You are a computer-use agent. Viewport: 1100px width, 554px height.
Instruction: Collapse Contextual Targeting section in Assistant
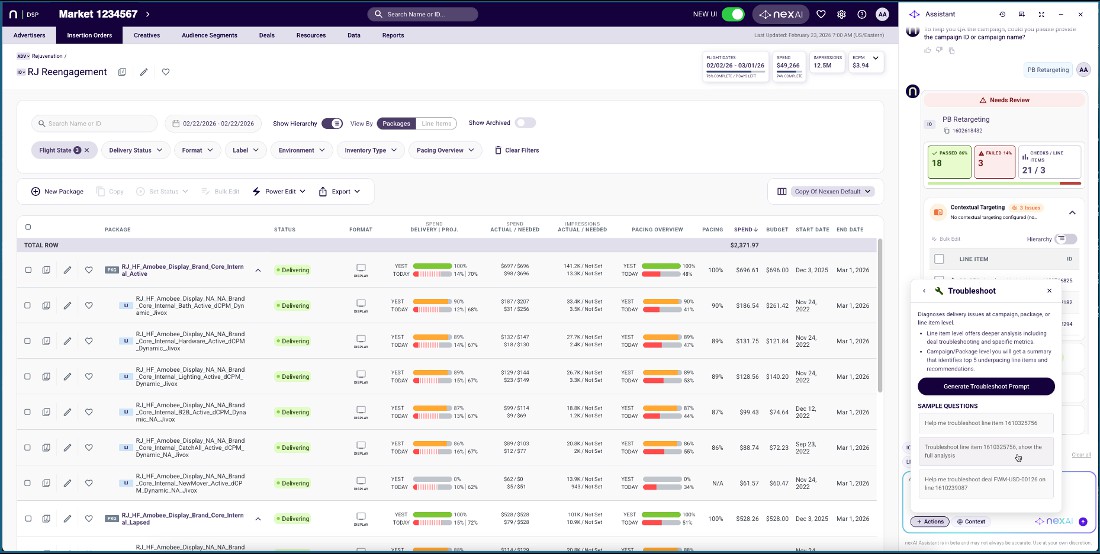[x=1072, y=212]
